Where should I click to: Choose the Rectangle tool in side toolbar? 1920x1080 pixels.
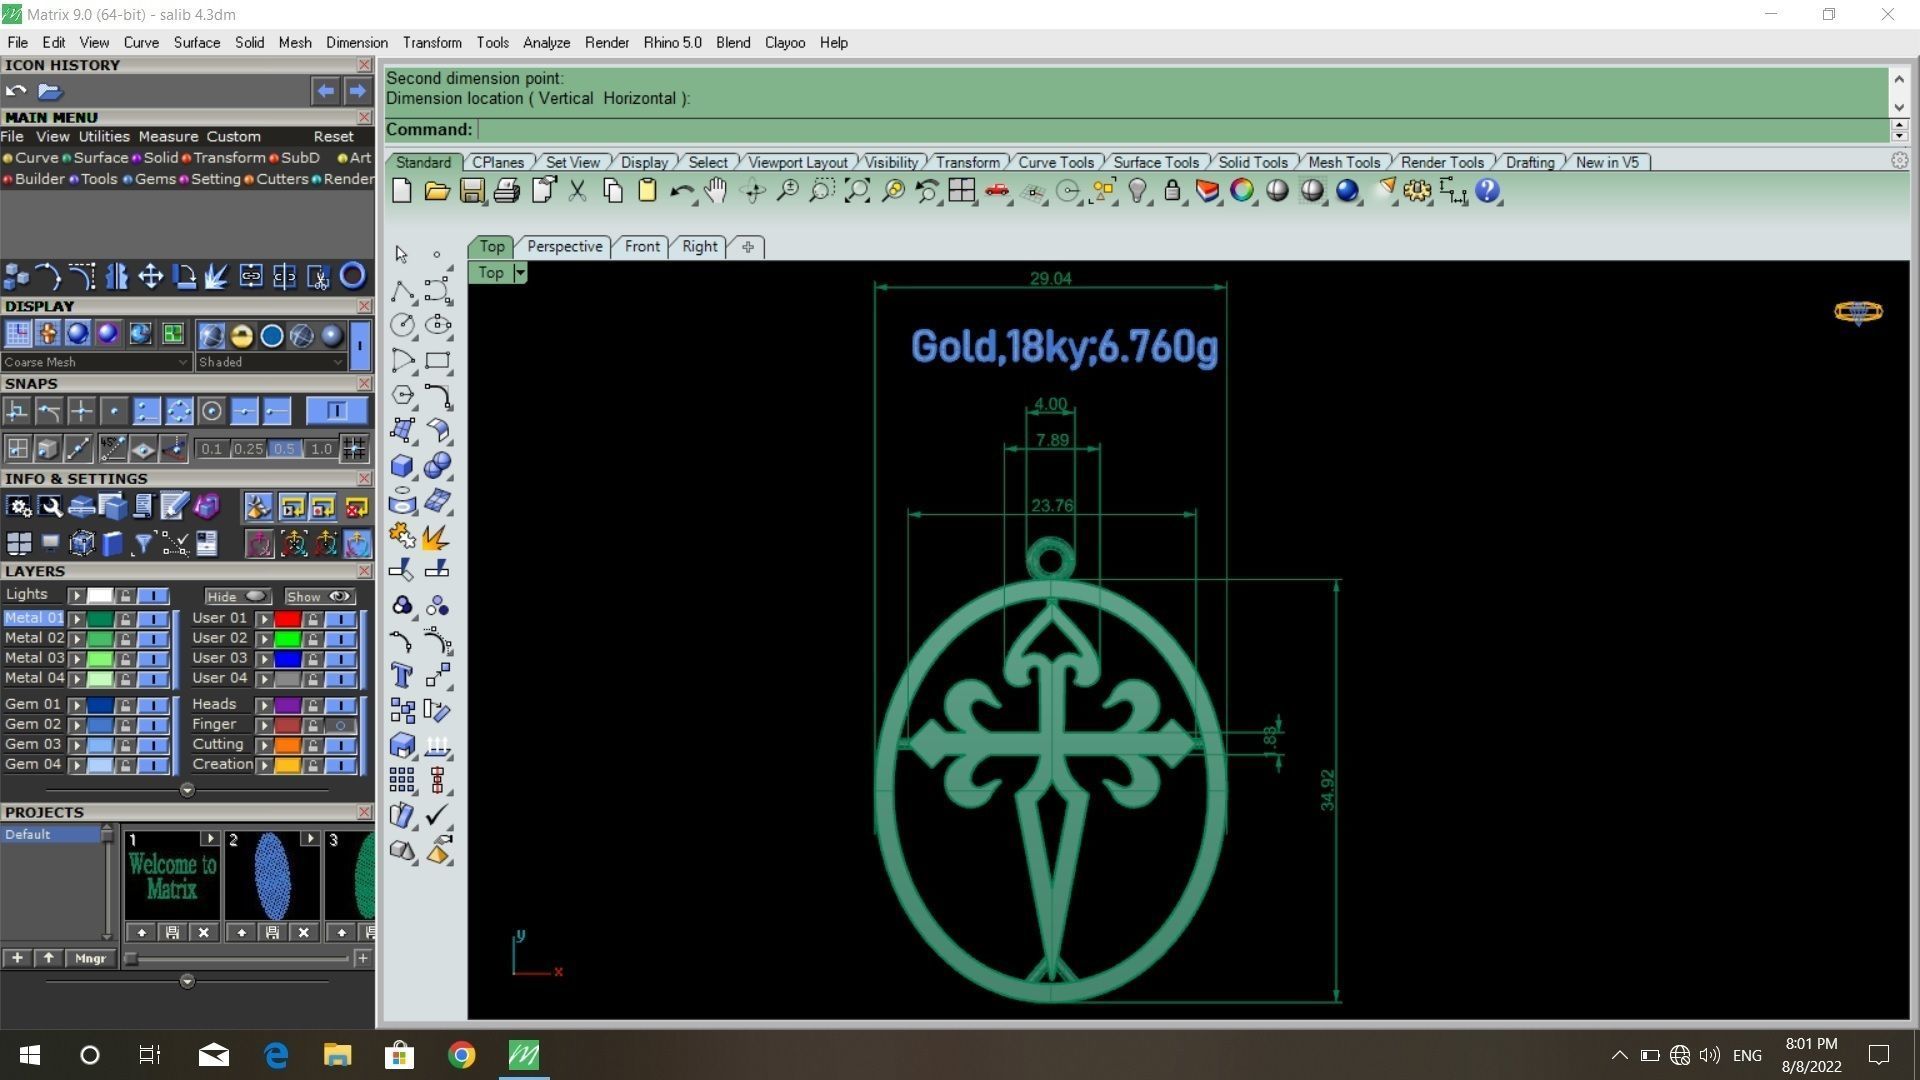click(x=437, y=360)
